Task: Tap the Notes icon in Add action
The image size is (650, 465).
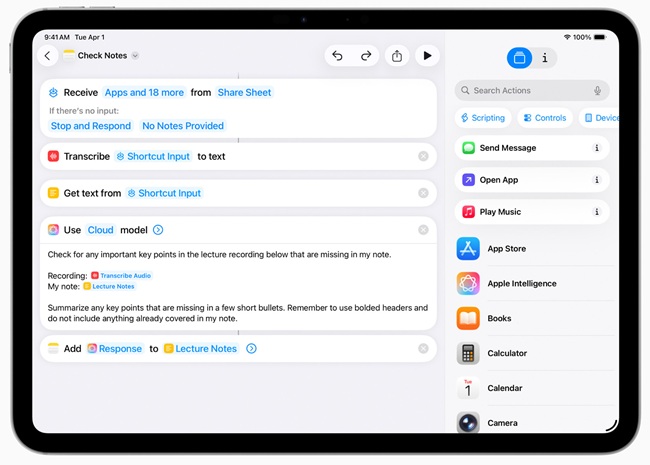Action: [53, 349]
